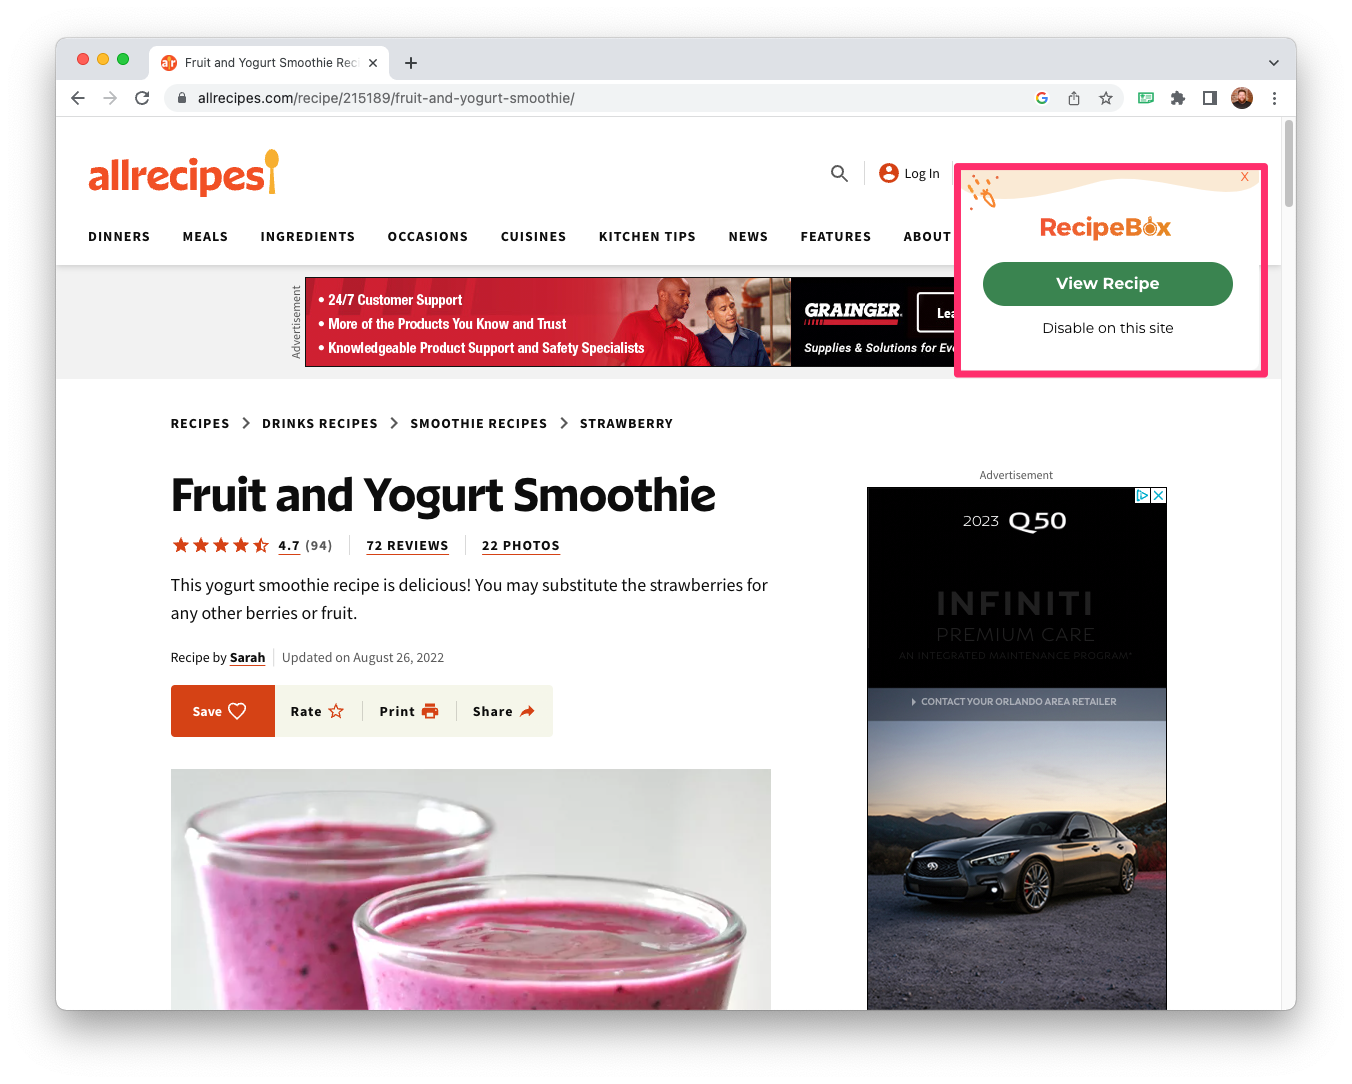The height and width of the screenshot is (1084, 1352).
Task: Reload the page with the refresh icon
Action: point(142,98)
